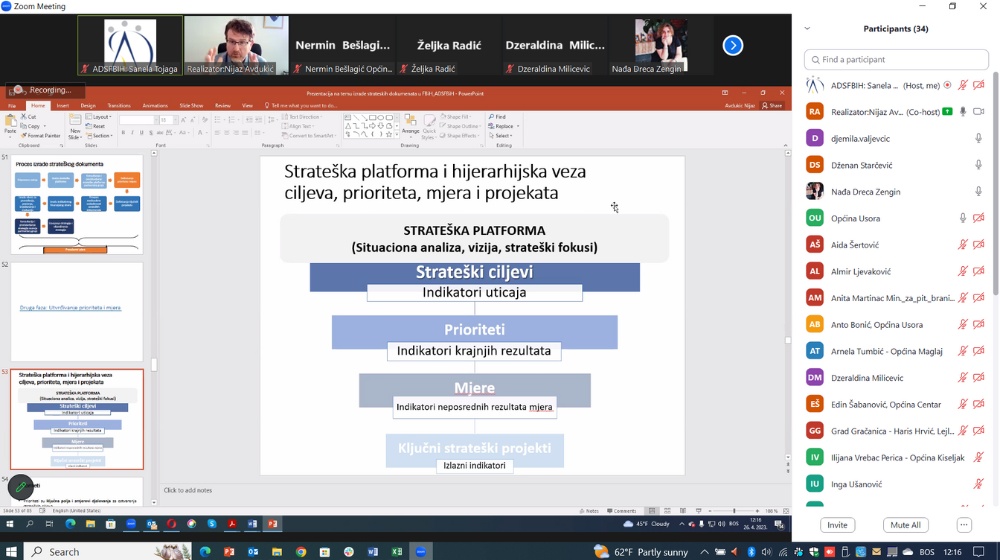
Task: Show next page of Zoom video gallery
Action: [x=733, y=45]
